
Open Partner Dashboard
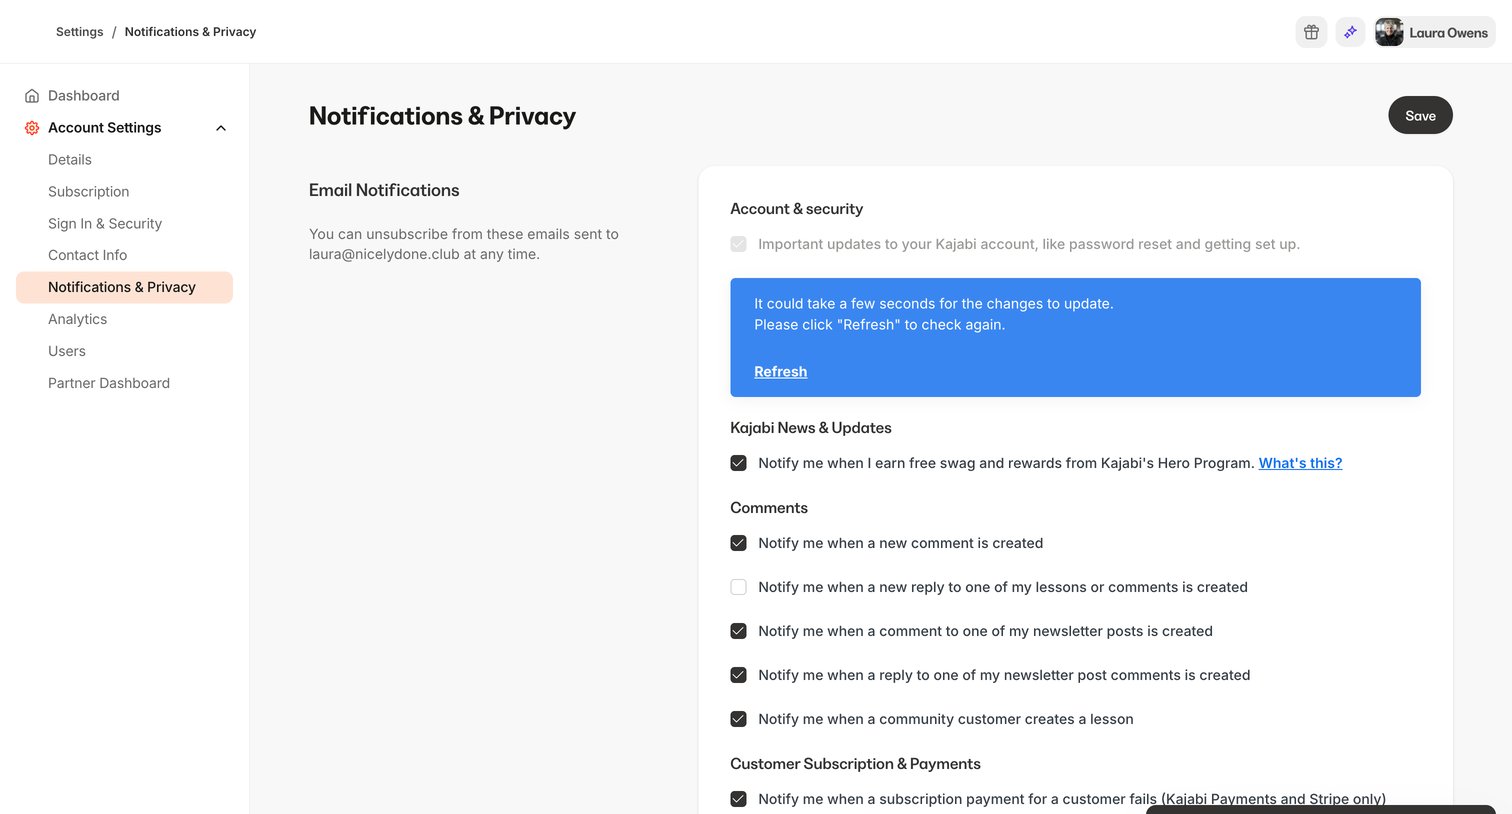109,383
